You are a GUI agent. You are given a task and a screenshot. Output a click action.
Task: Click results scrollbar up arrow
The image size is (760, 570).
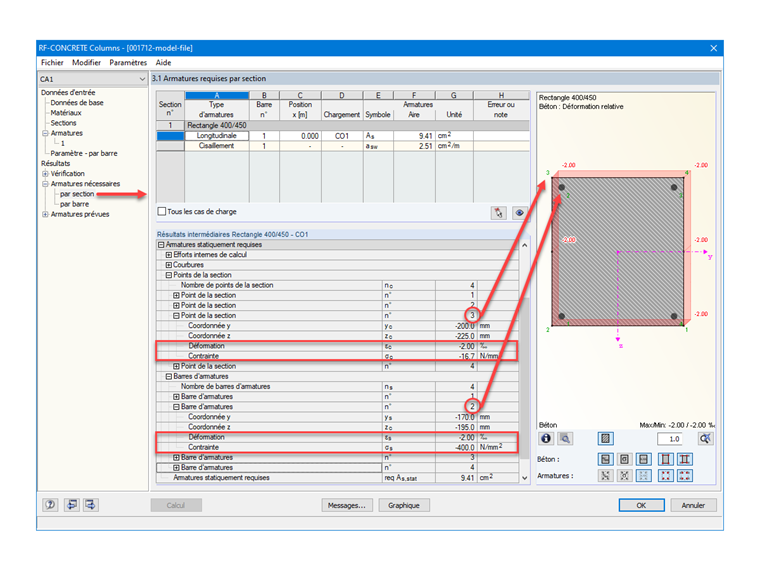pos(524,245)
